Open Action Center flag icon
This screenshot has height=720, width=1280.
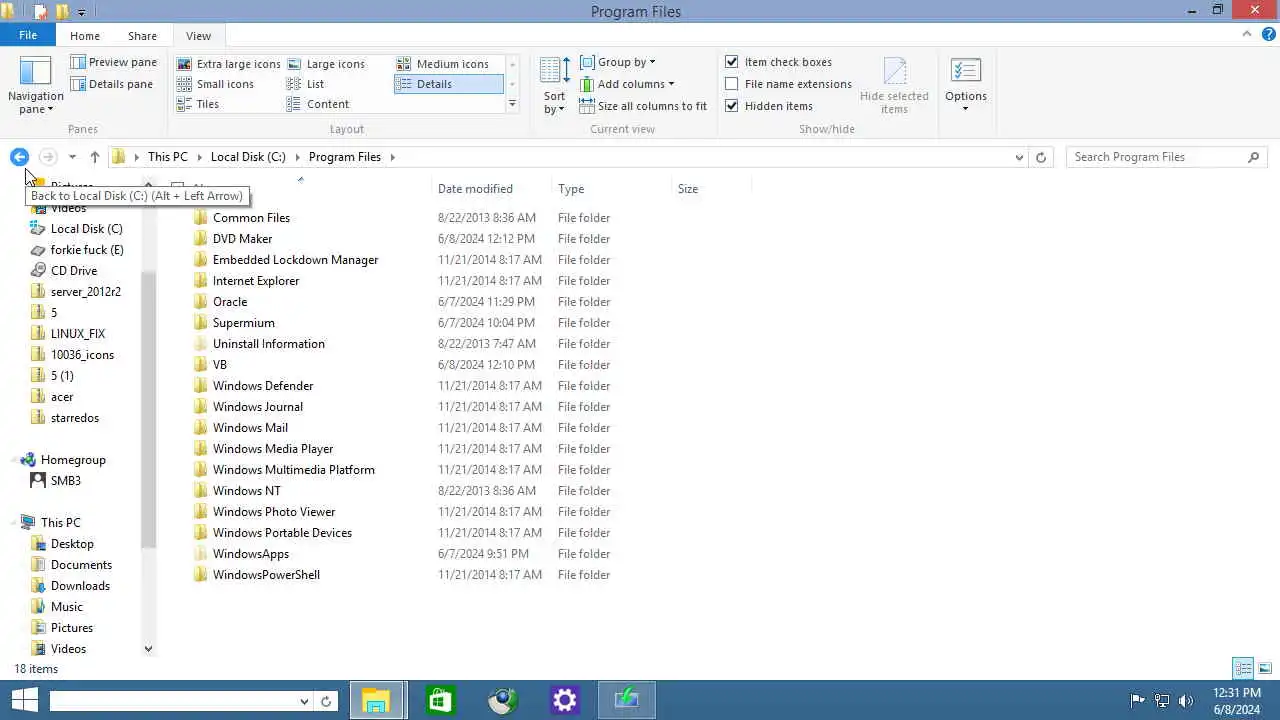[1137, 701]
